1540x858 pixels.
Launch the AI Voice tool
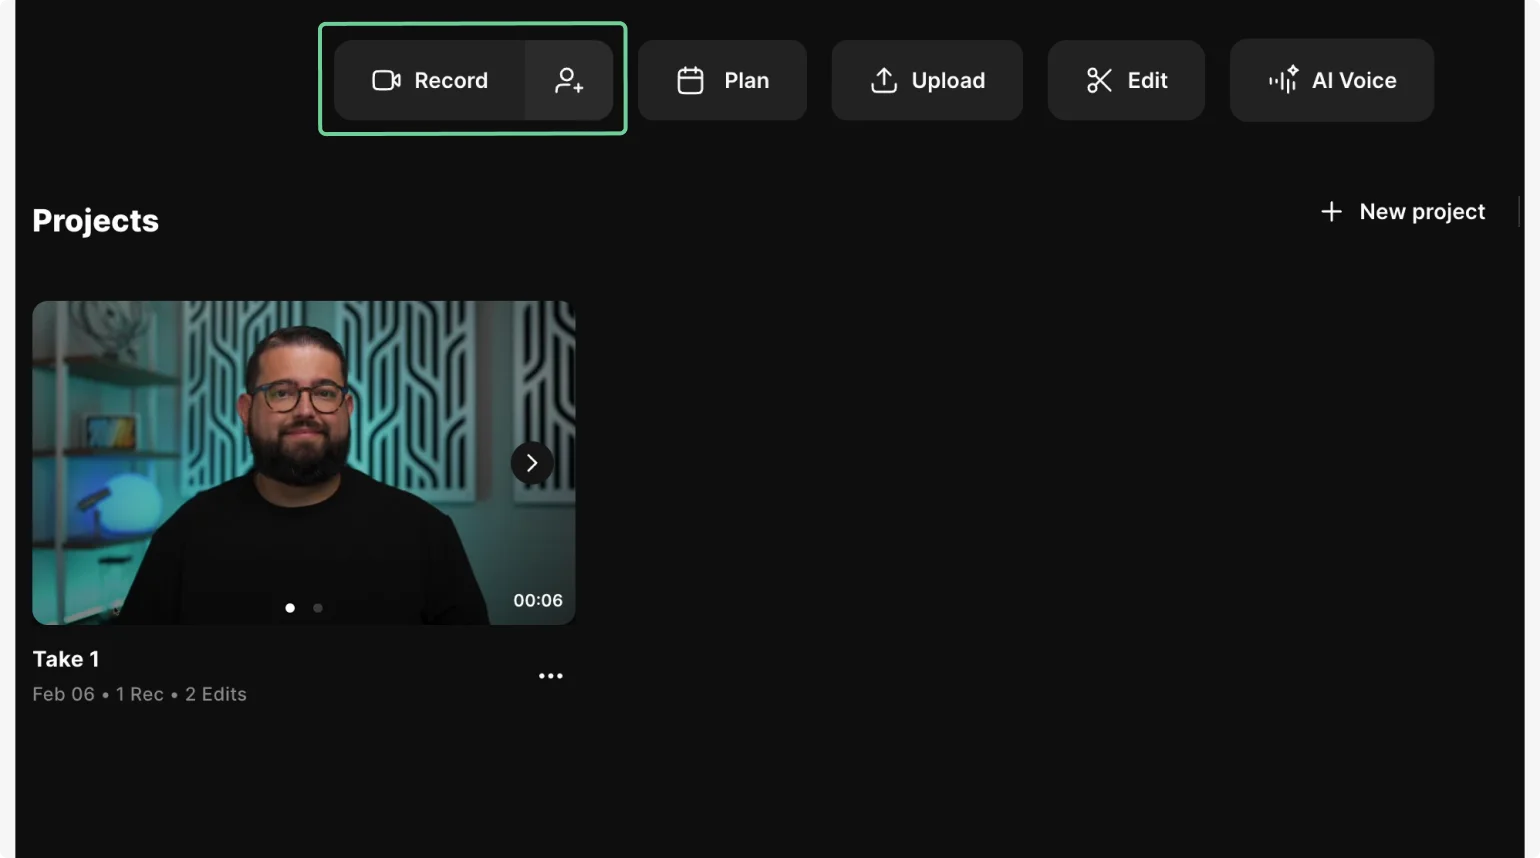pyautogui.click(x=1331, y=80)
